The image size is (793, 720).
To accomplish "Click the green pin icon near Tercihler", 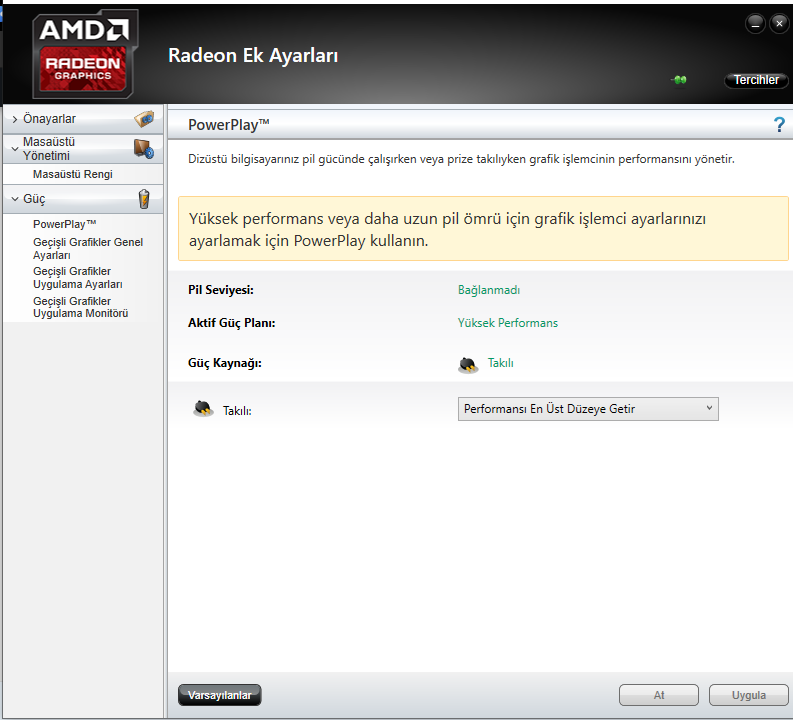I will click(x=679, y=80).
